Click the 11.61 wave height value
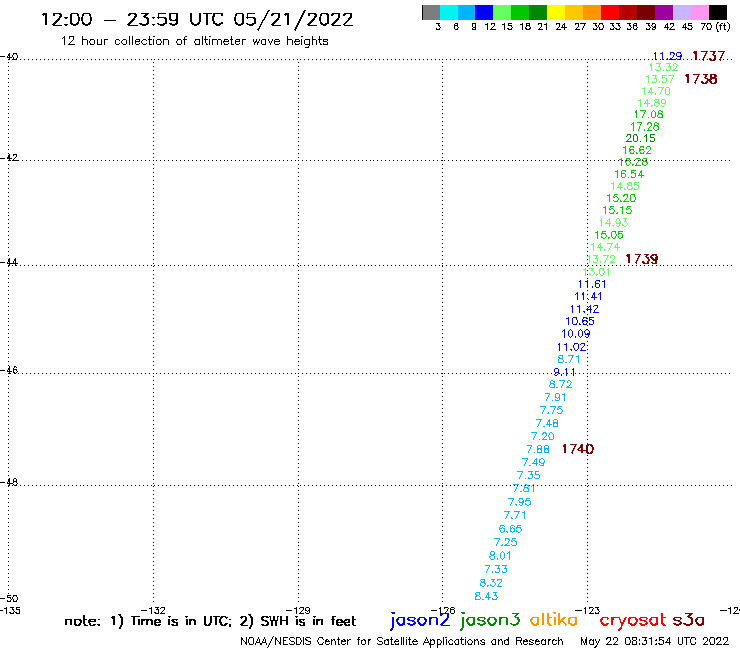Image resolution: width=740 pixels, height=650 pixels. [x=592, y=284]
